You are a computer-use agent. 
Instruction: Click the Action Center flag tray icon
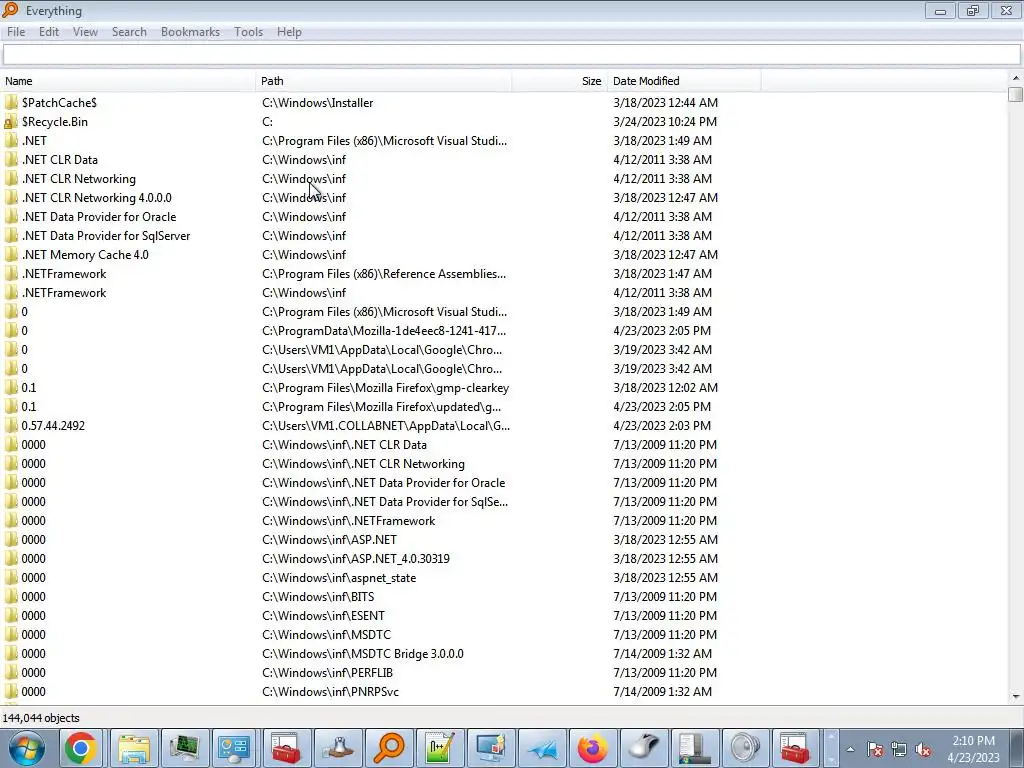875,750
